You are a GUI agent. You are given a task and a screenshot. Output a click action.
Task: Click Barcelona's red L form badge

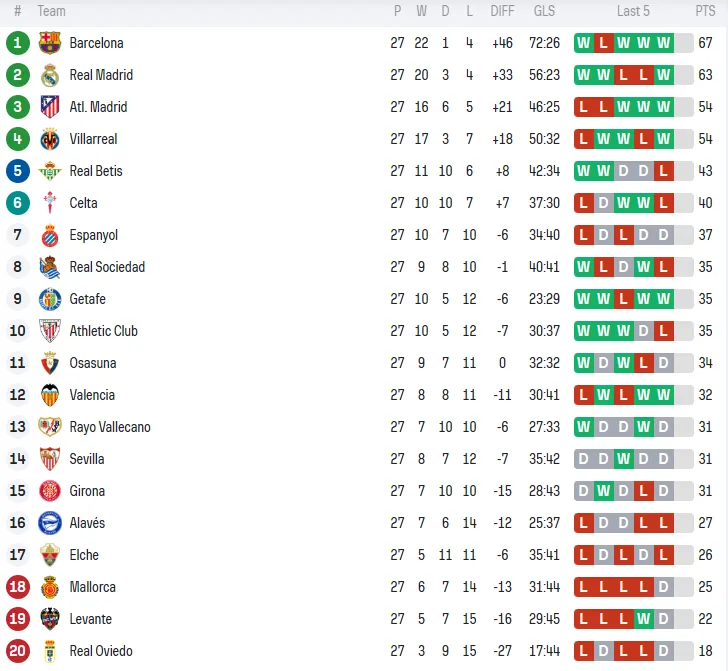pyautogui.click(x=604, y=43)
